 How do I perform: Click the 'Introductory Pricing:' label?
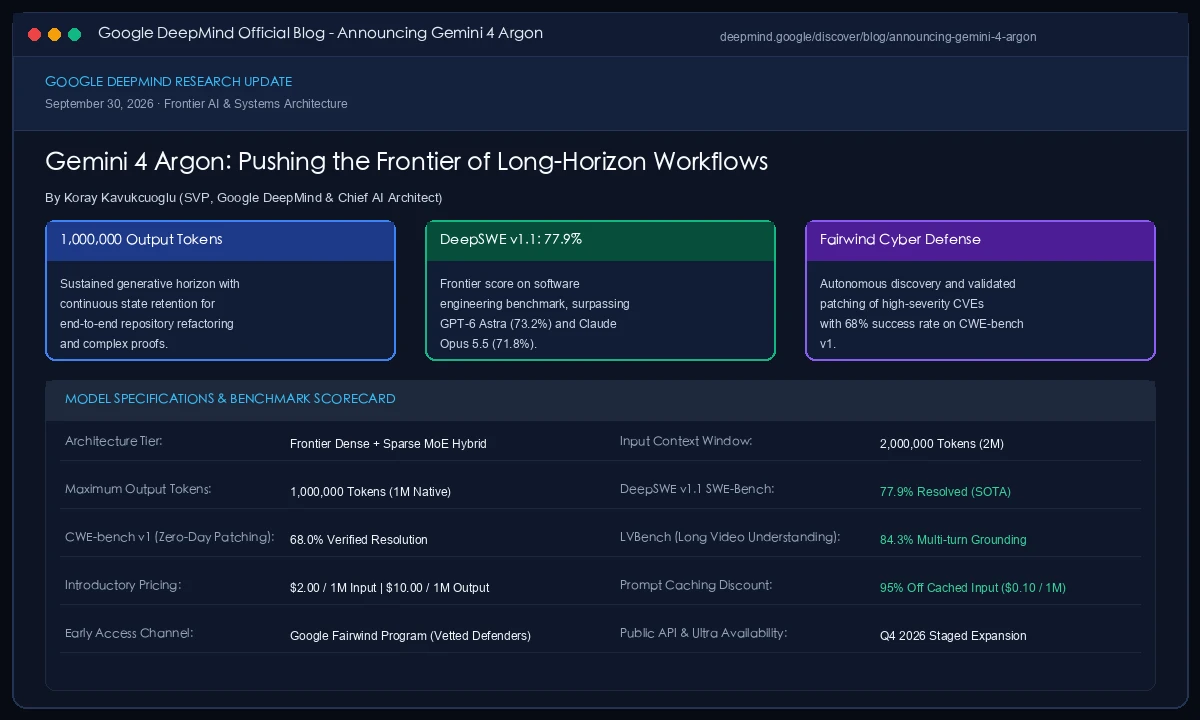click(123, 585)
